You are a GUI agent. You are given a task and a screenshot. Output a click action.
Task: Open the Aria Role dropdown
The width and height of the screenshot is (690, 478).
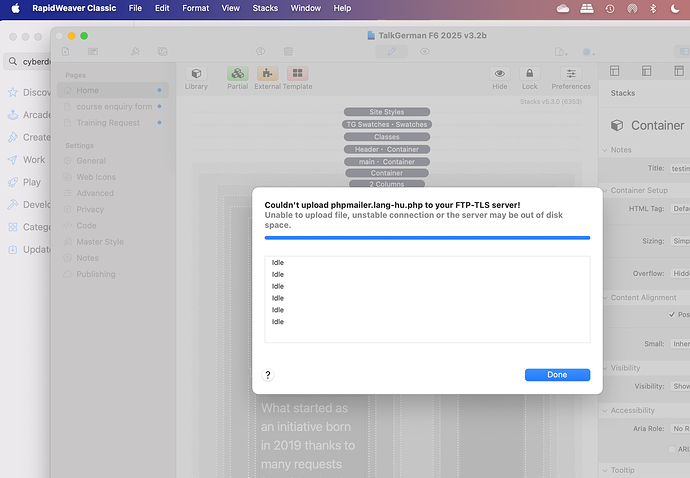[680, 429]
